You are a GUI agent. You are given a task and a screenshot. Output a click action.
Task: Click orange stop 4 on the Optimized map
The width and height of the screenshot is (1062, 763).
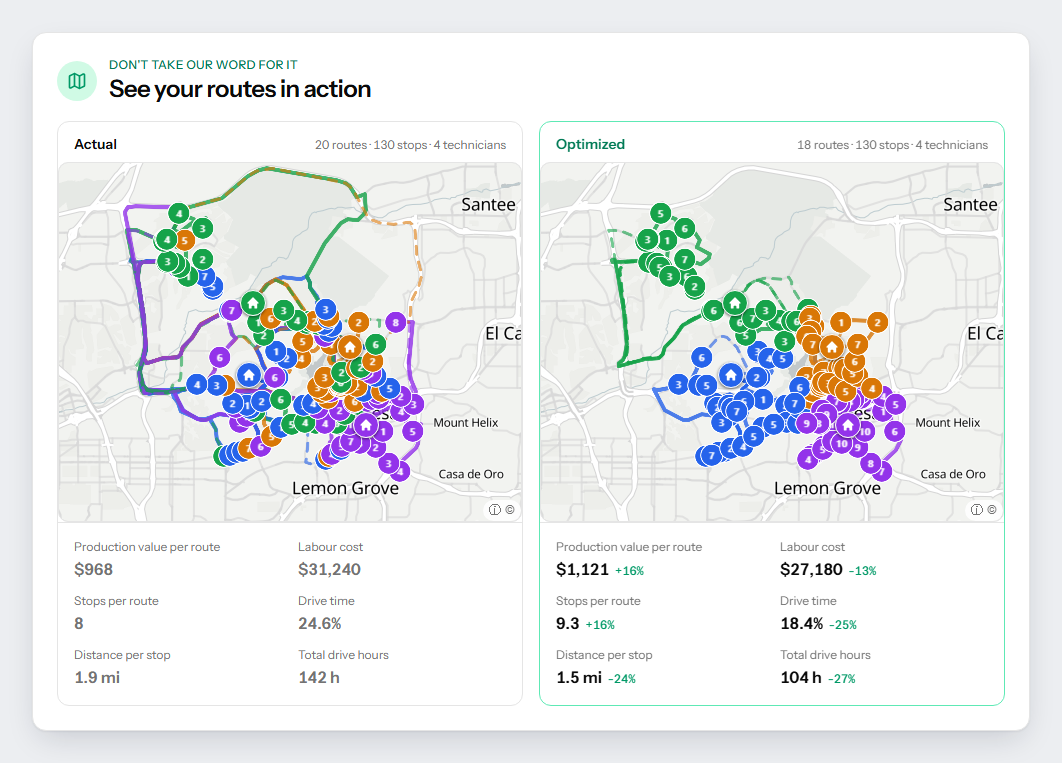(x=872, y=389)
